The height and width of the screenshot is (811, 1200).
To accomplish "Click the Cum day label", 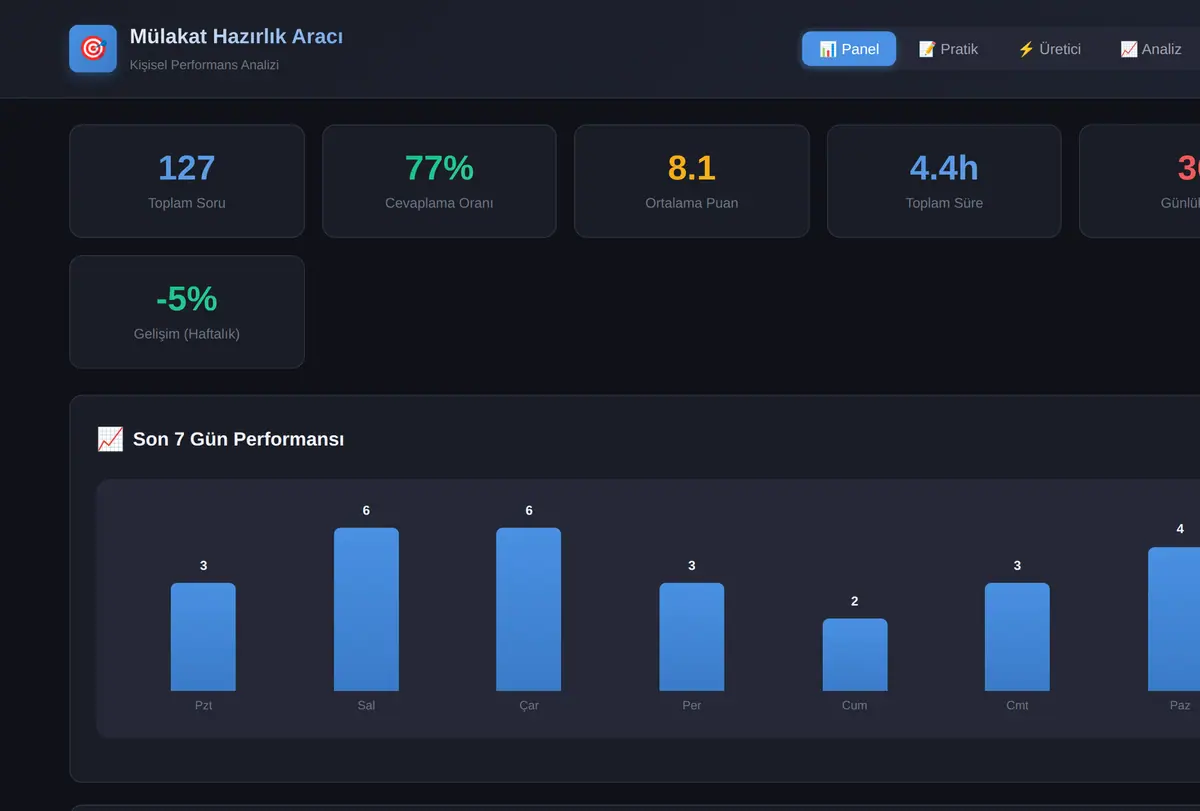I will pyautogui.click(x=855, y=705).
